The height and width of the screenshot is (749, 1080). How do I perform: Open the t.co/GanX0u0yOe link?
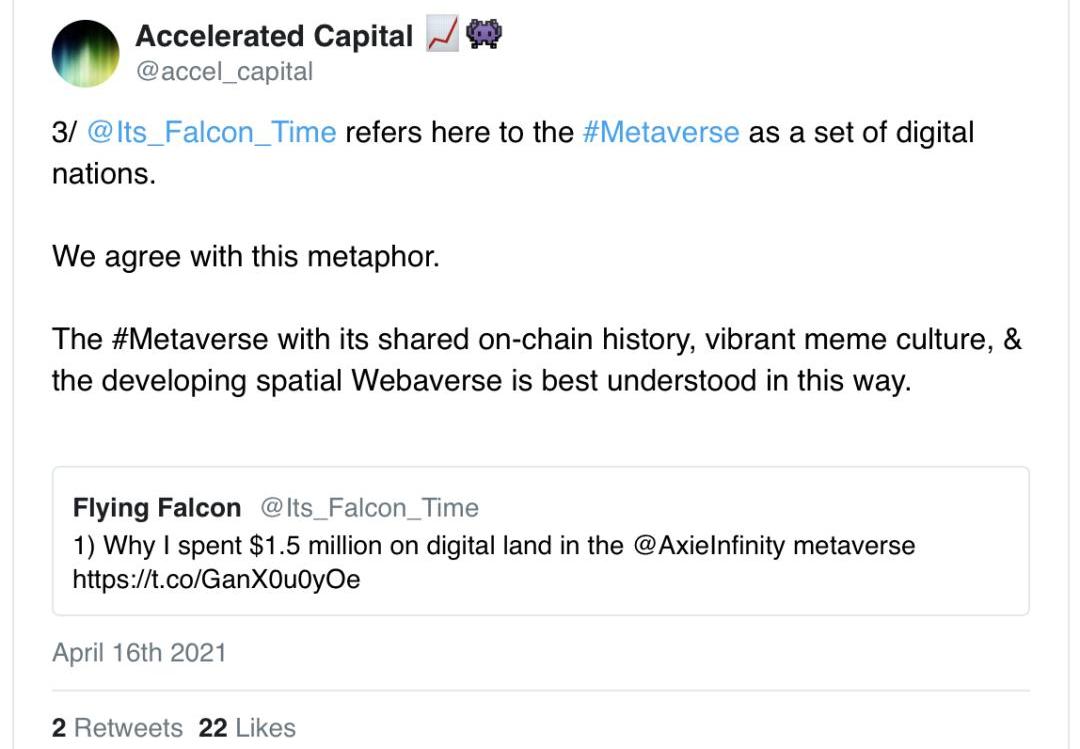coord(216,579)
